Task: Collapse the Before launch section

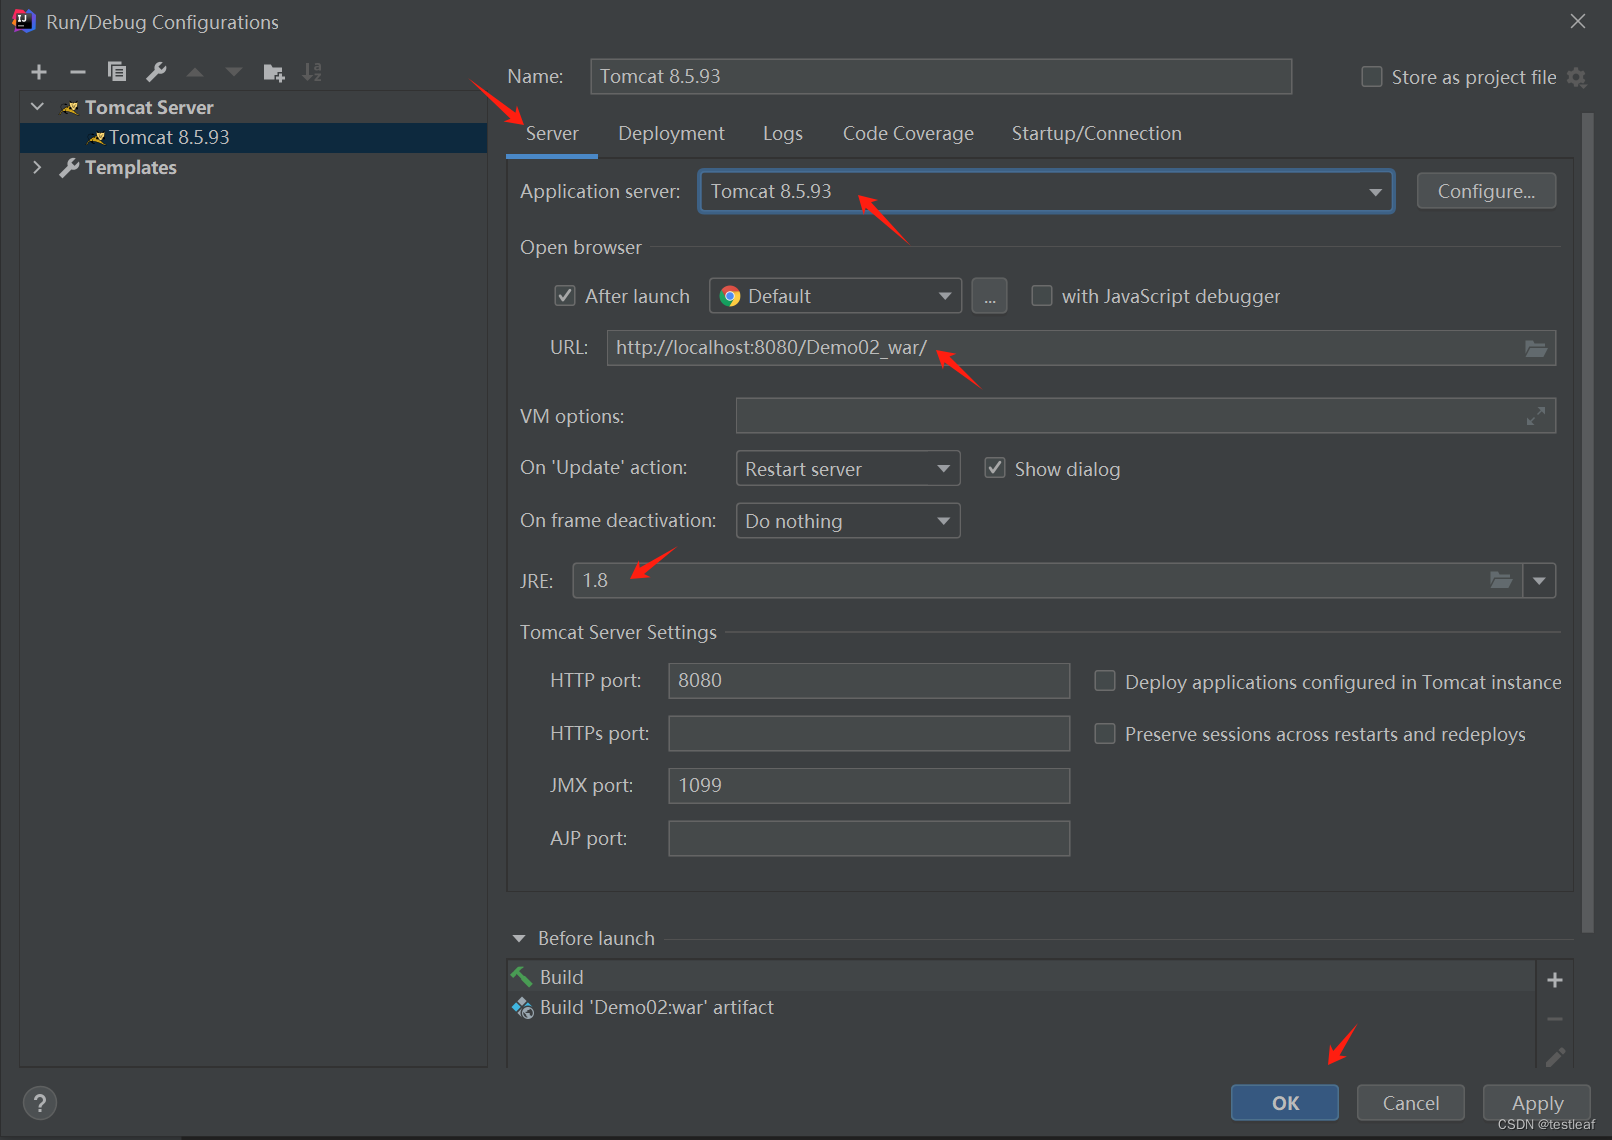Action: (519, 938)
